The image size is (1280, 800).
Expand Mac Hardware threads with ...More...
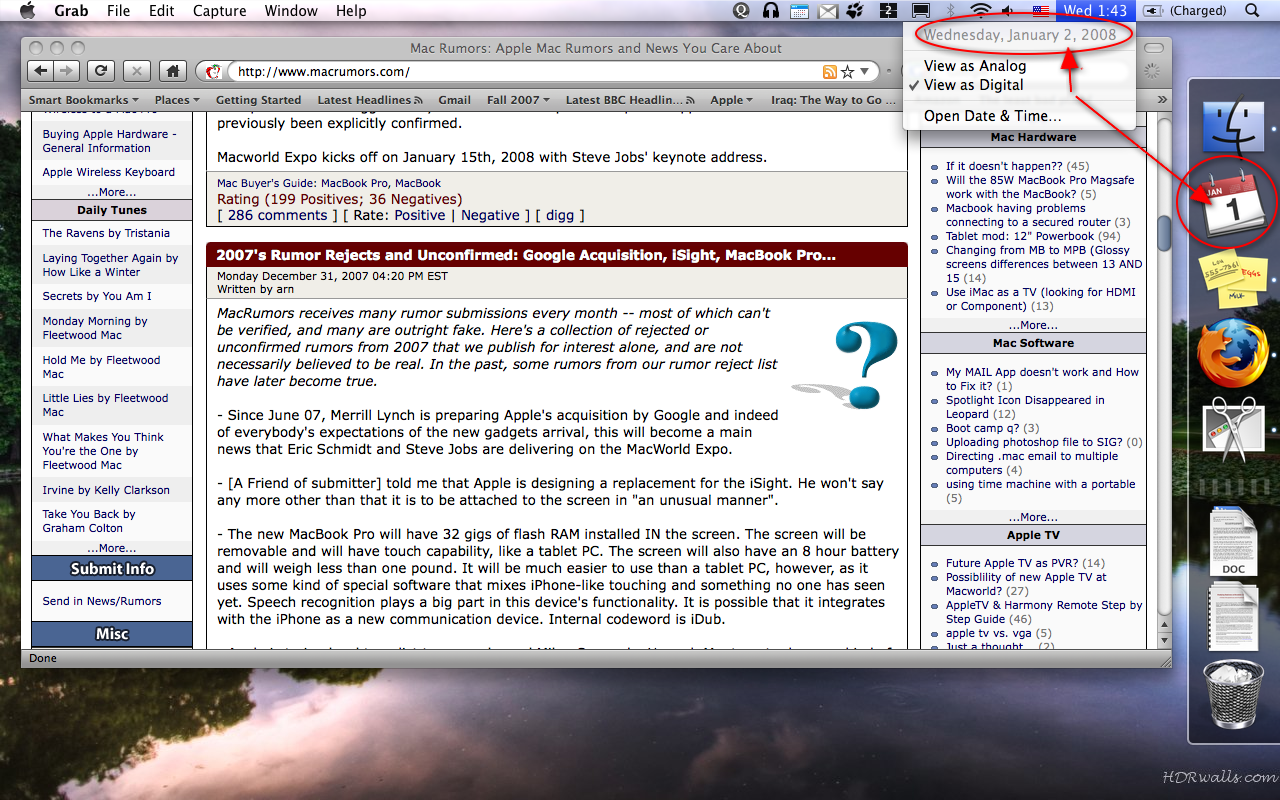tap(1033, 325)
